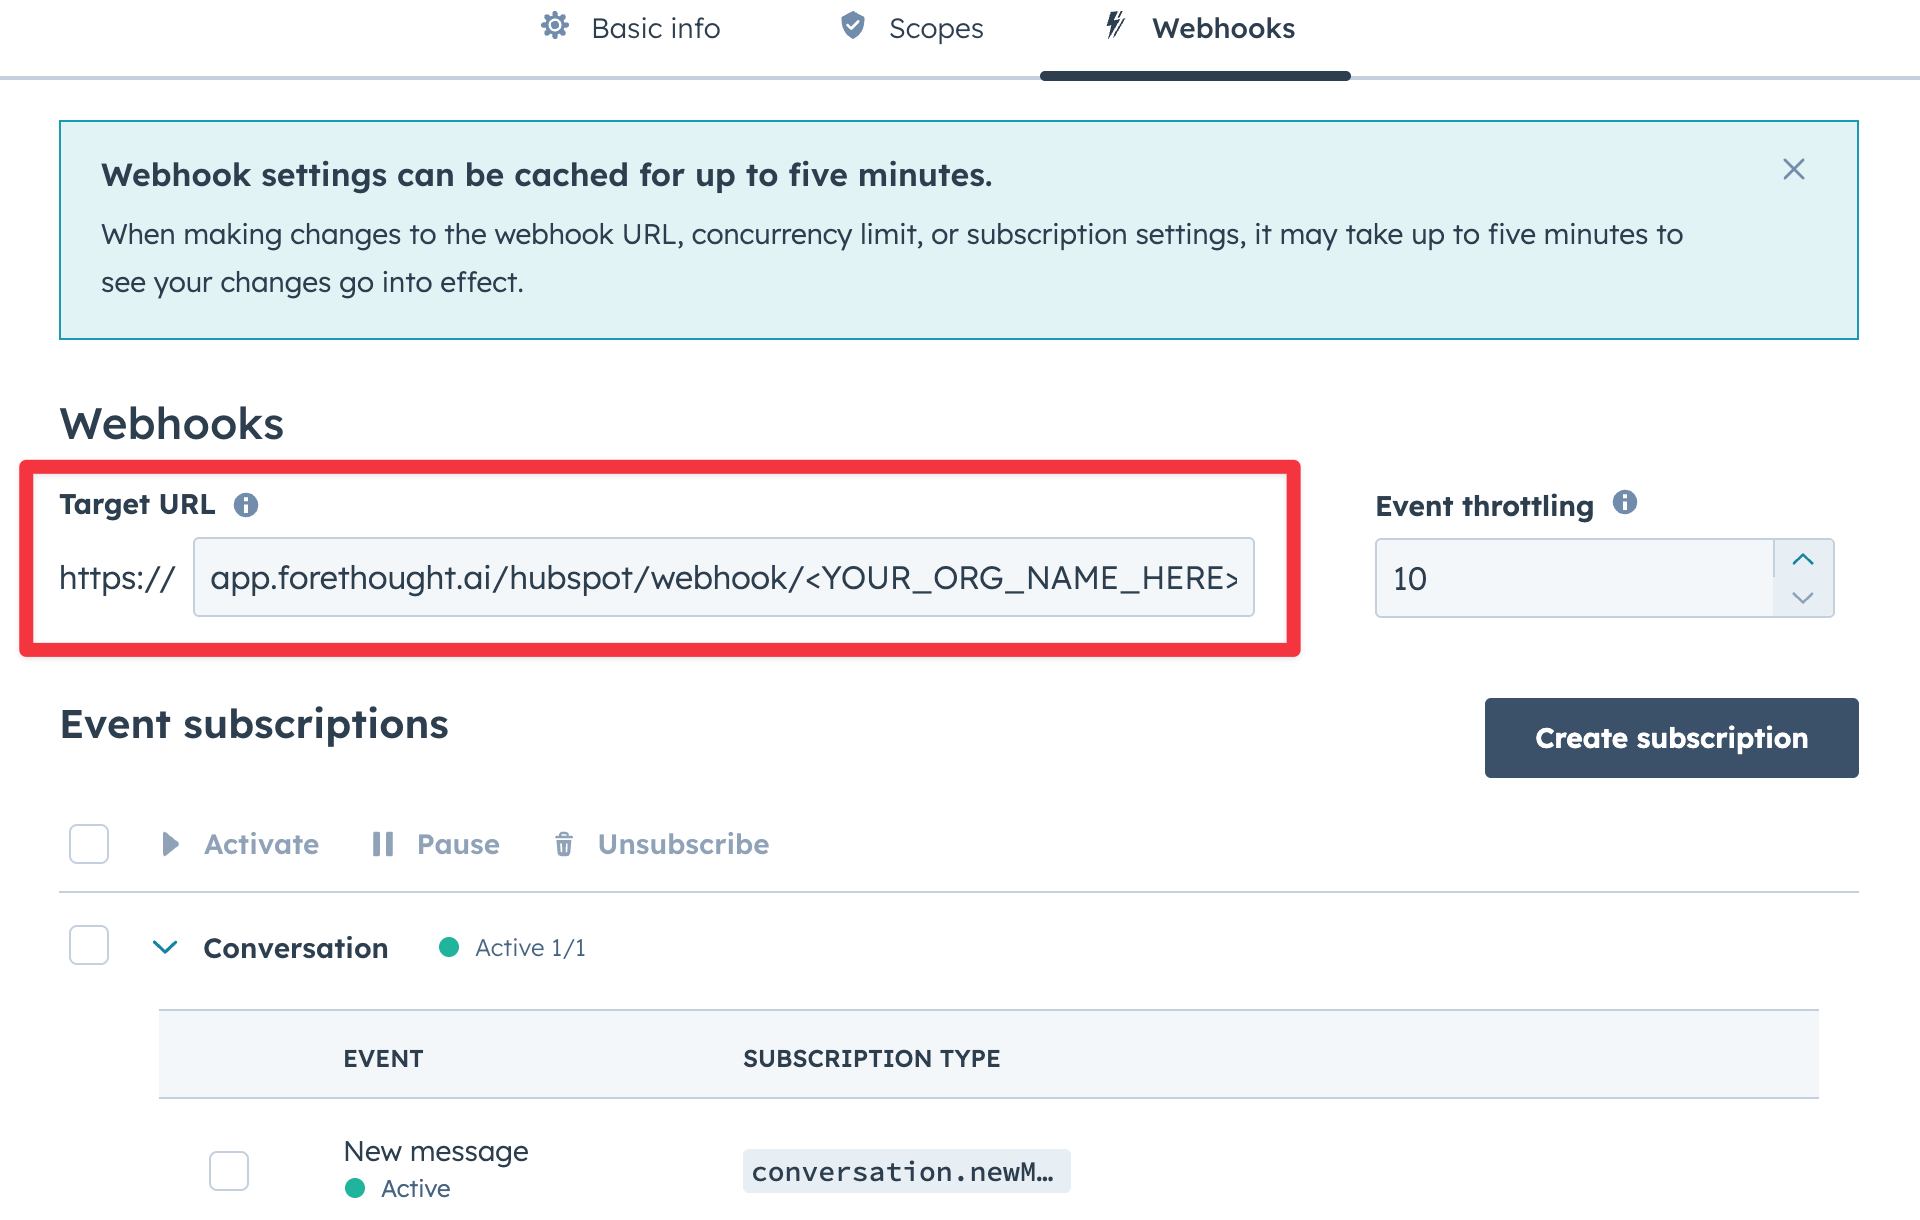Check the select-all subscriptions checkbox
Image resolution: width=1920 pixels, height=1220 pixels.
(89, 844)
